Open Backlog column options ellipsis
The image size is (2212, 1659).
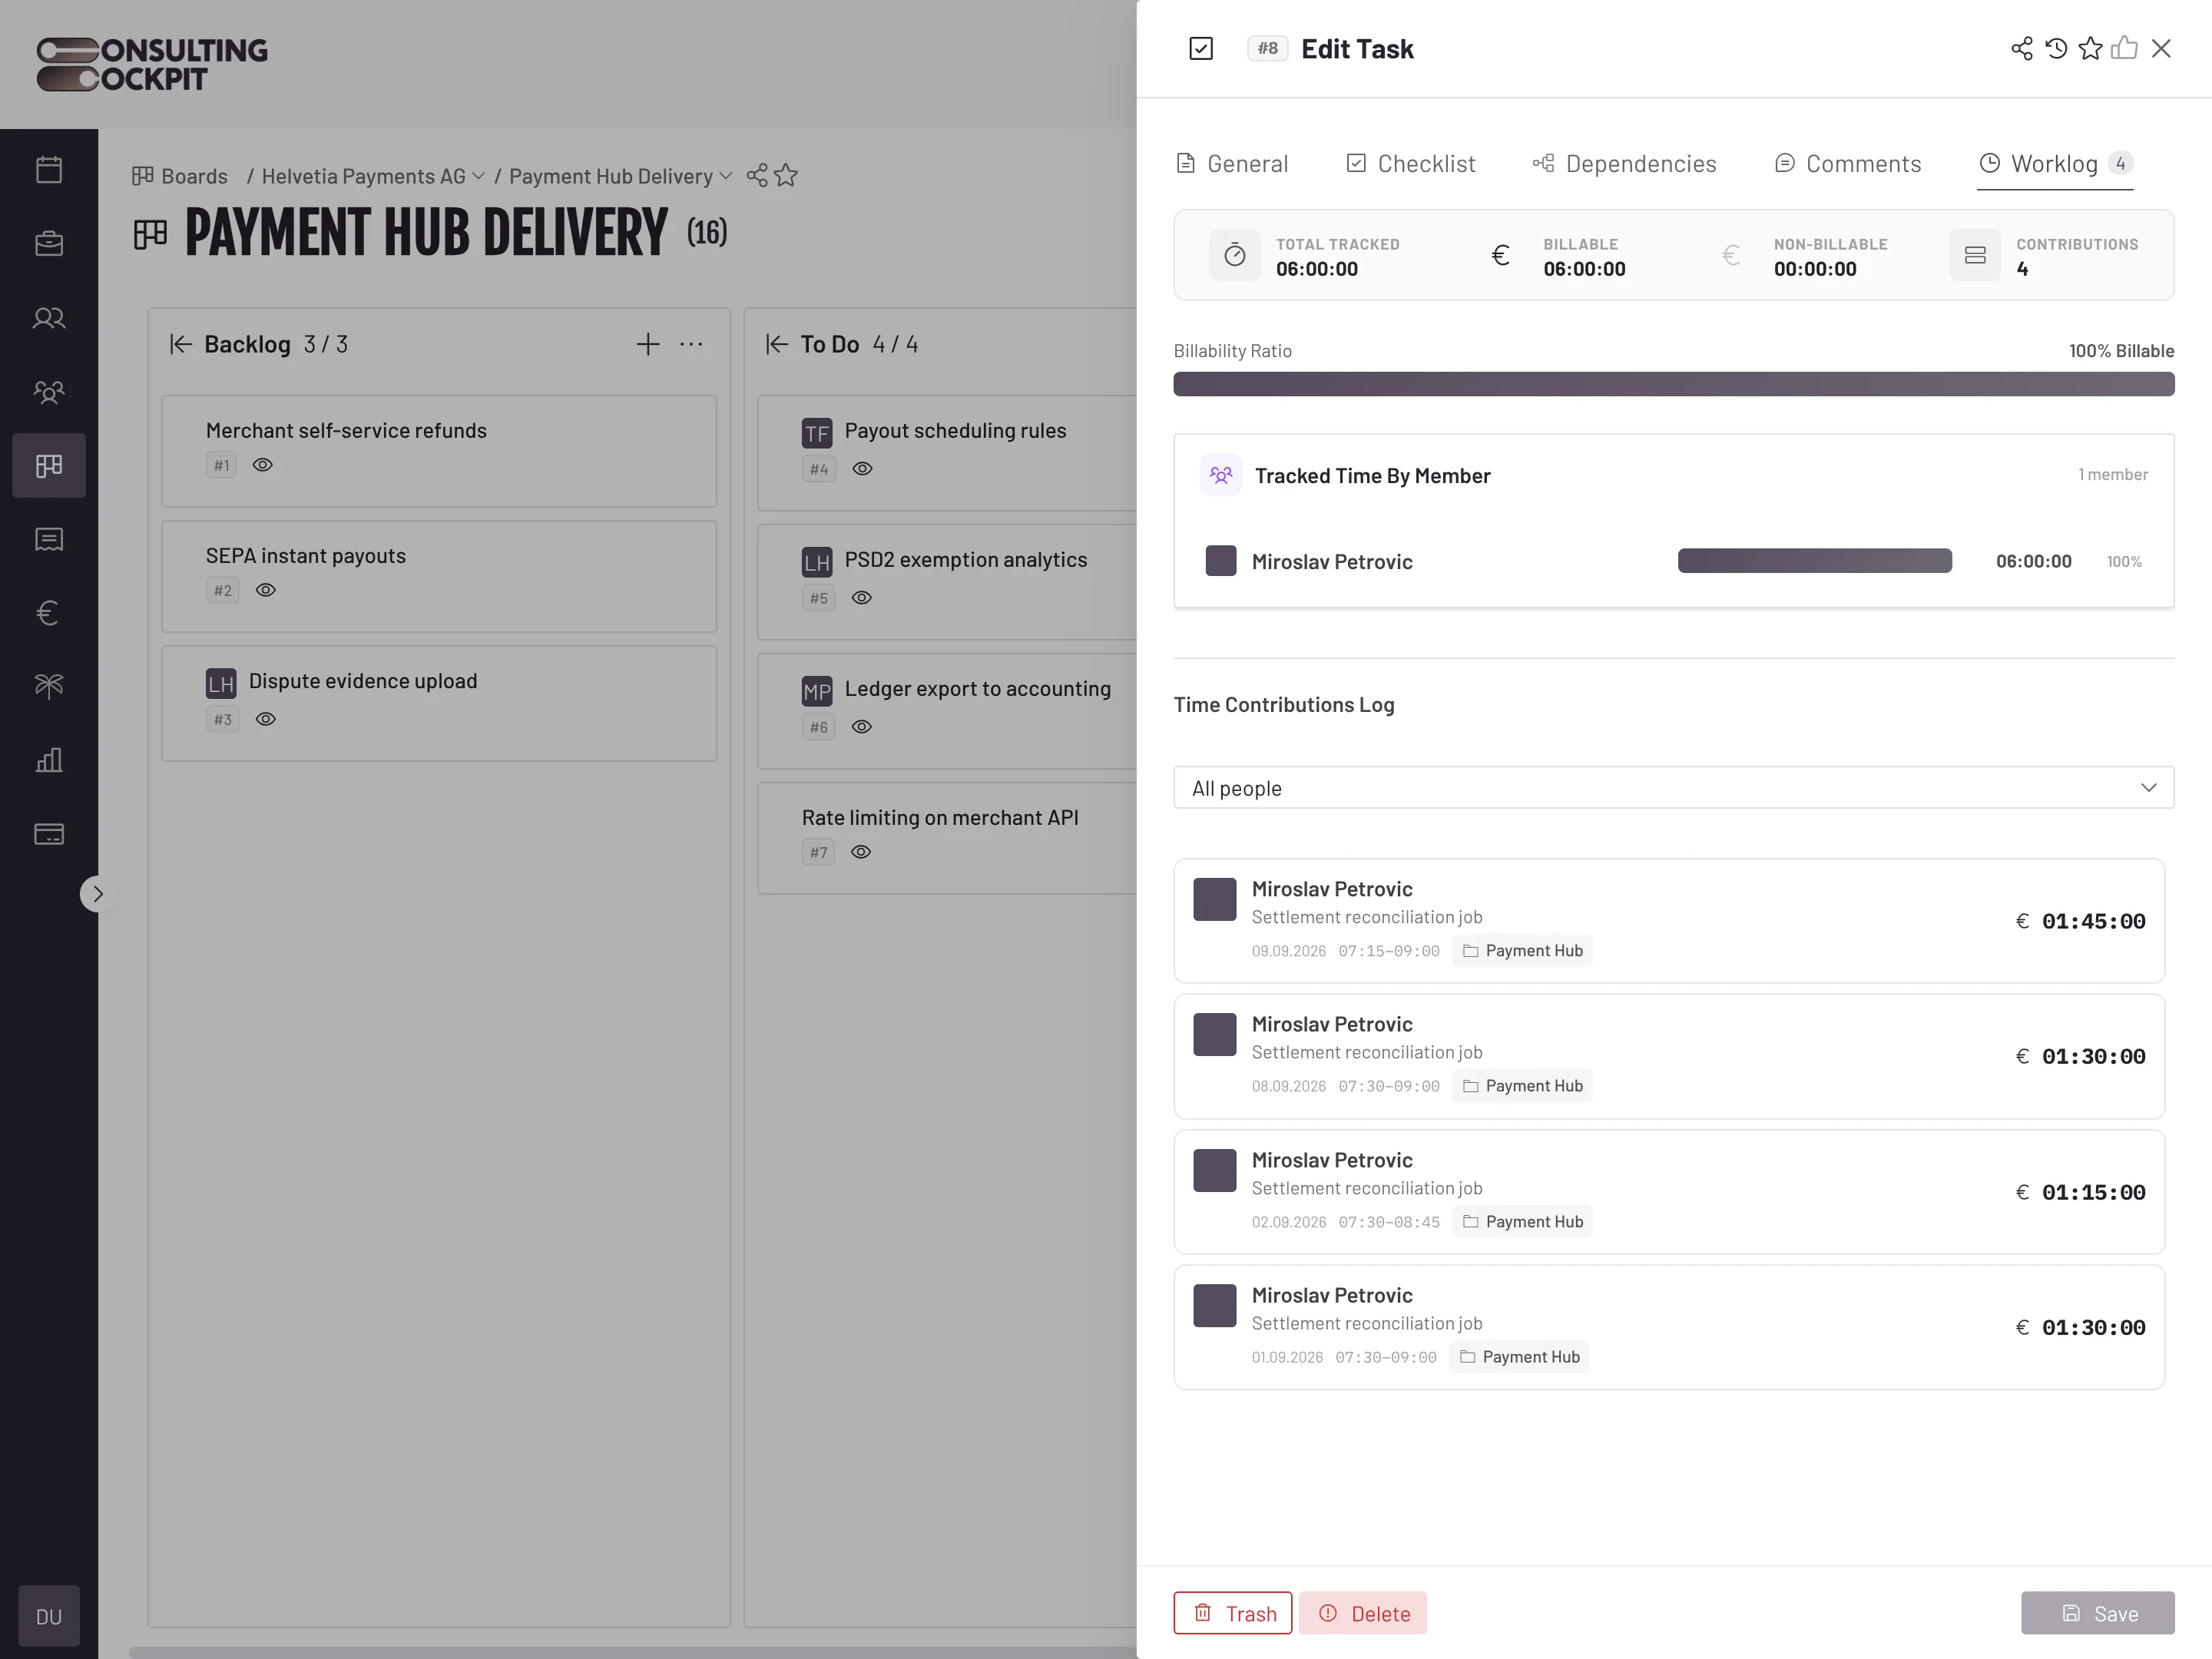tap(691, 344)
